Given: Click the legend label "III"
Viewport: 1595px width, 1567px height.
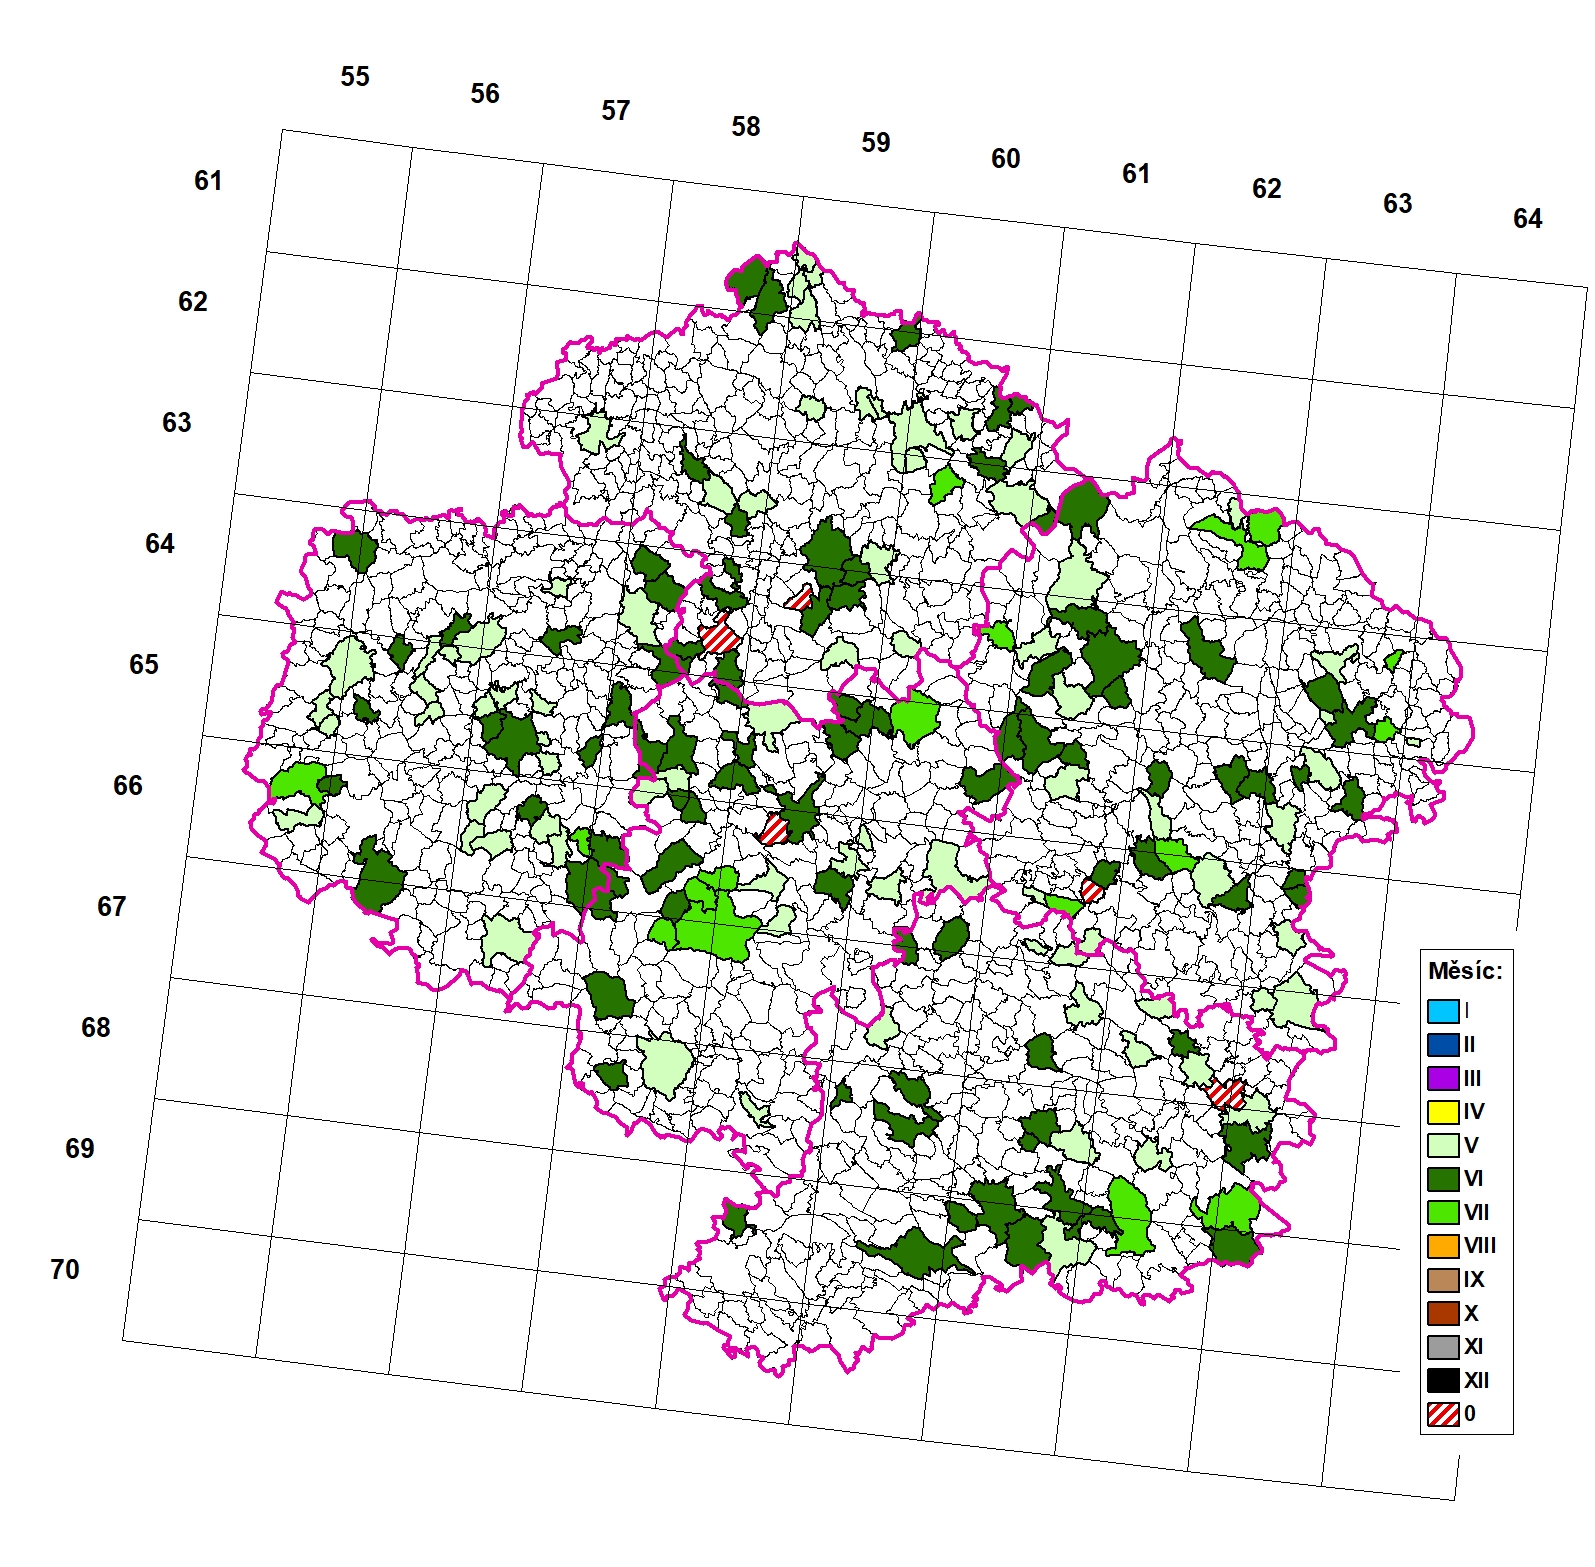Looking at the screenshot, I should [1472, 1078].
